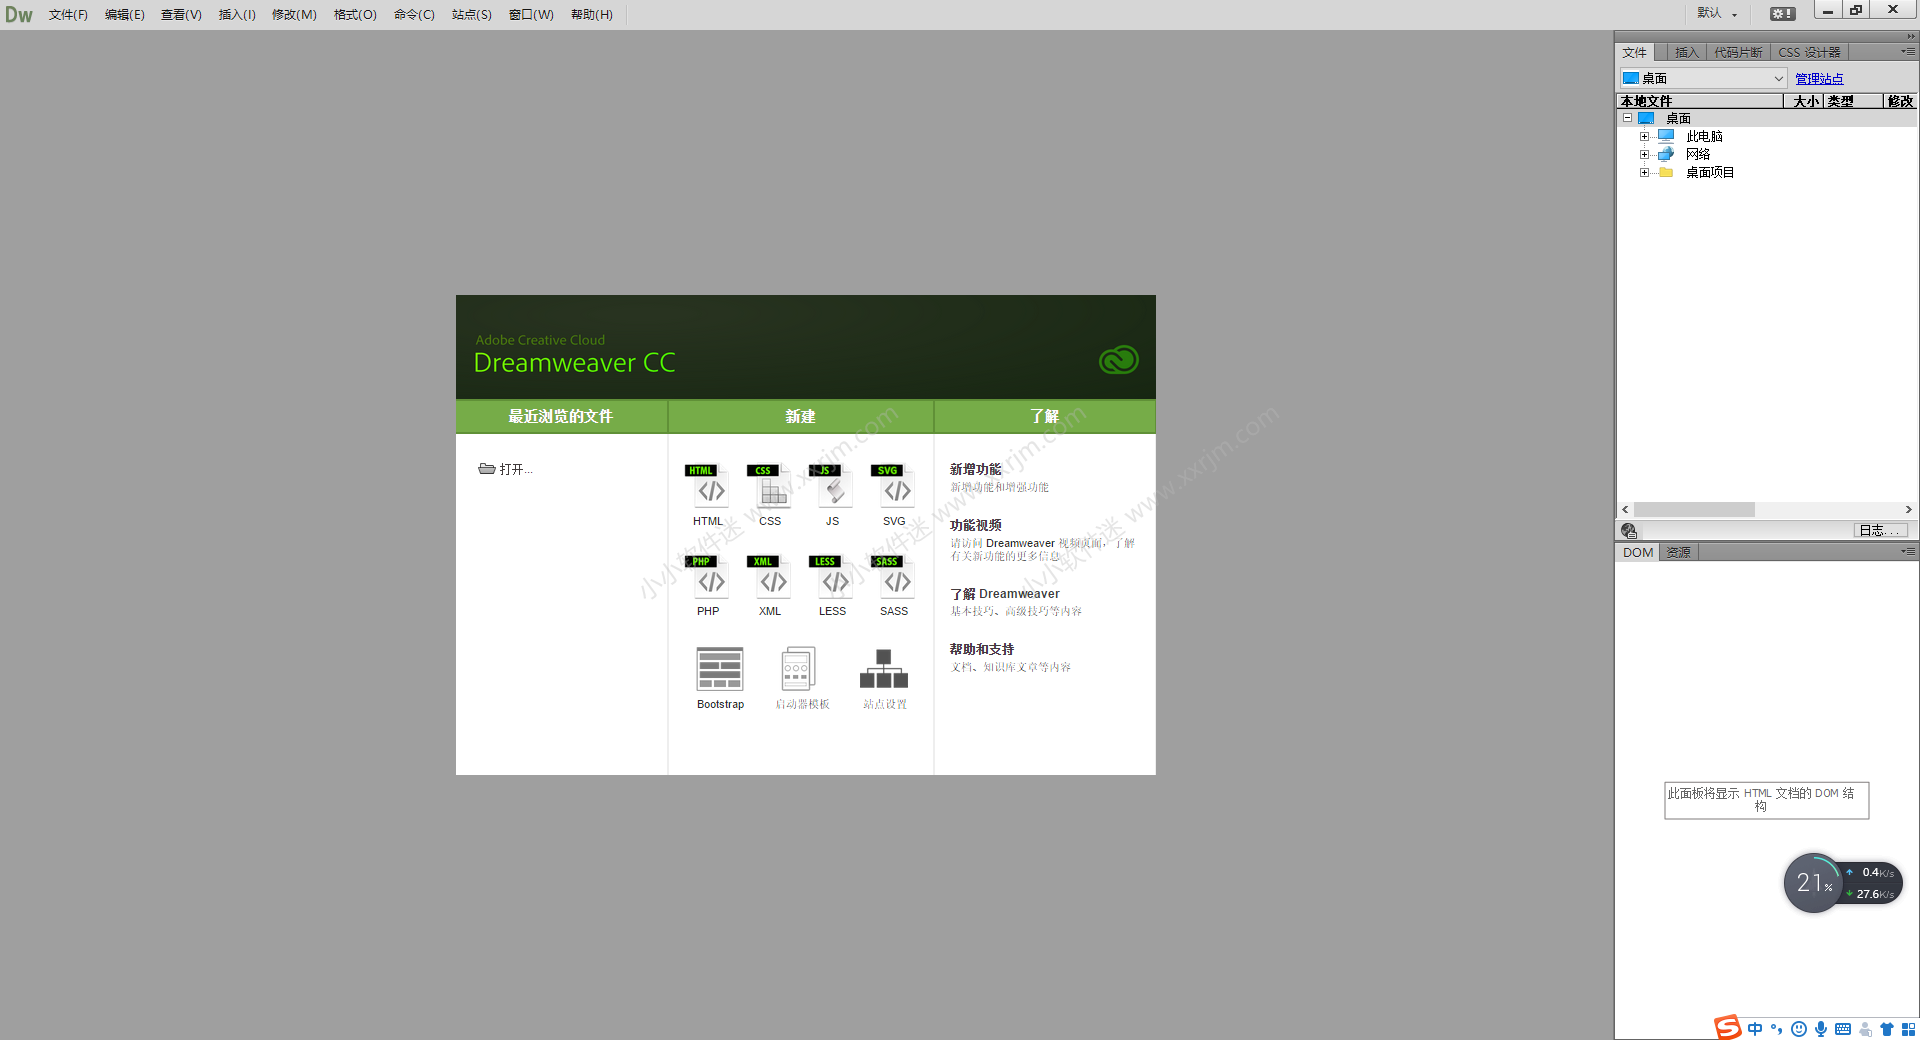Open the 窗口(W) menu
The width and height of the screenshot is (1920, 1040).
coord(531,15)
